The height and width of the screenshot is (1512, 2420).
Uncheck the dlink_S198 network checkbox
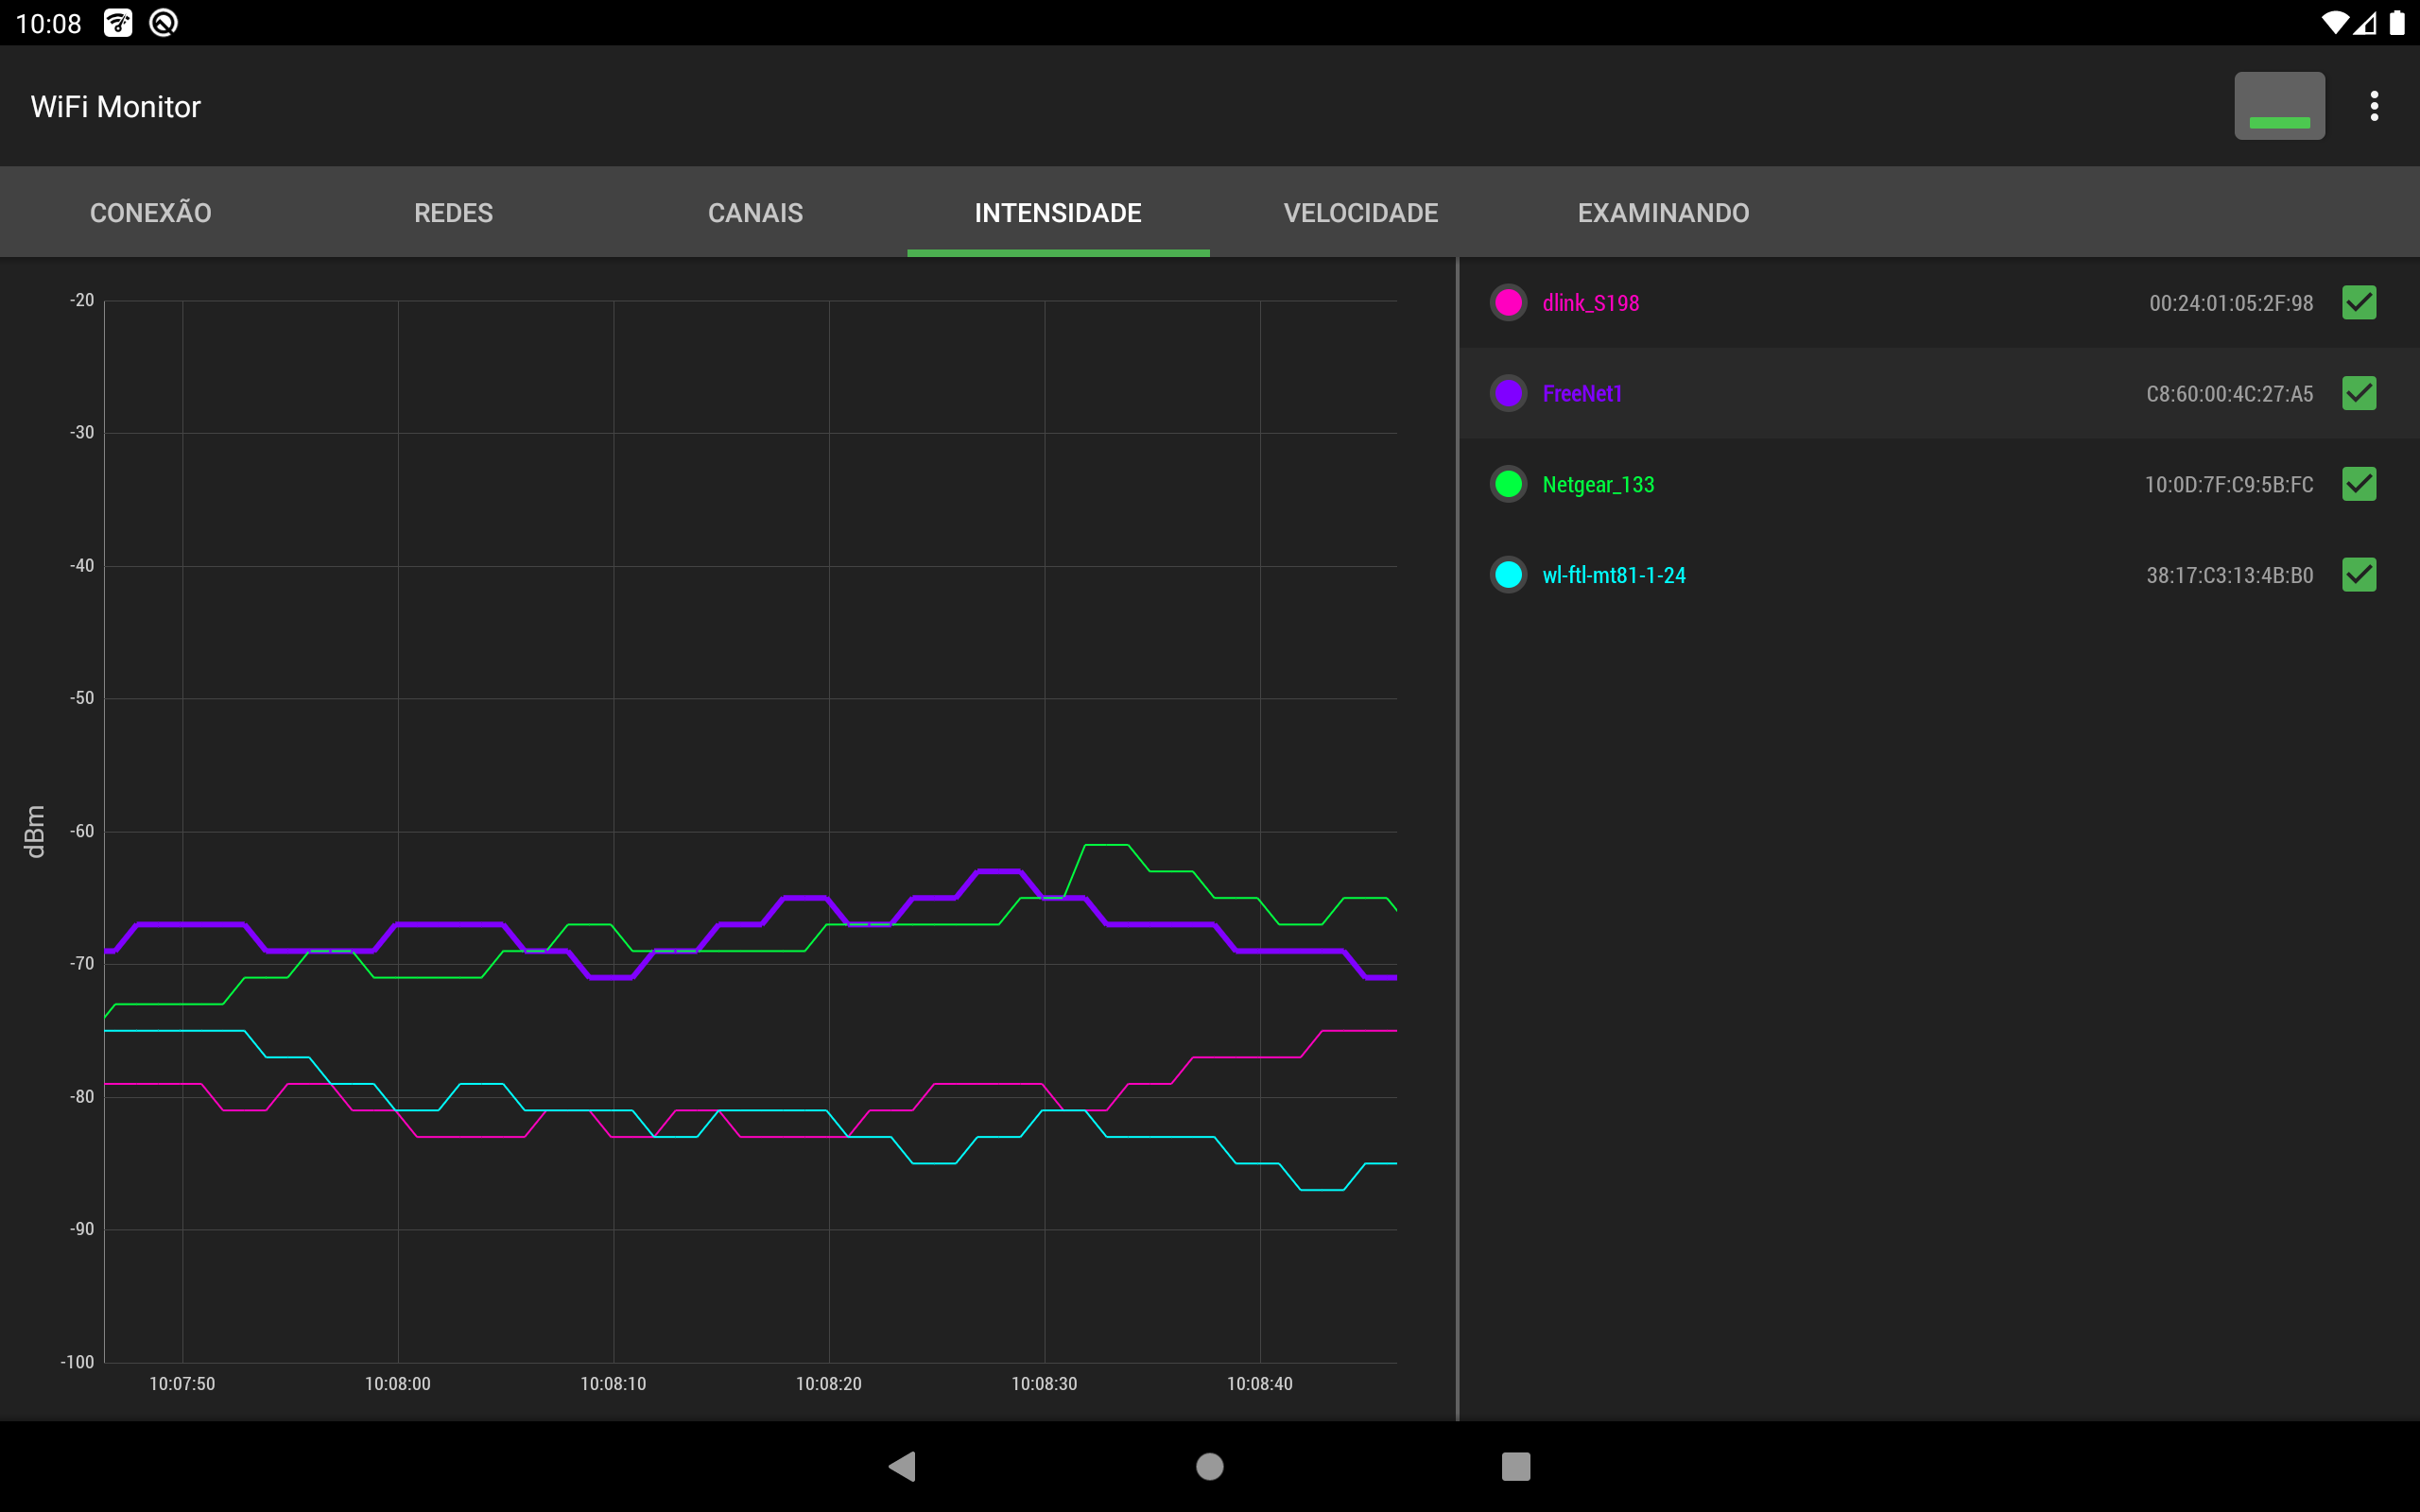point(2359,302)
